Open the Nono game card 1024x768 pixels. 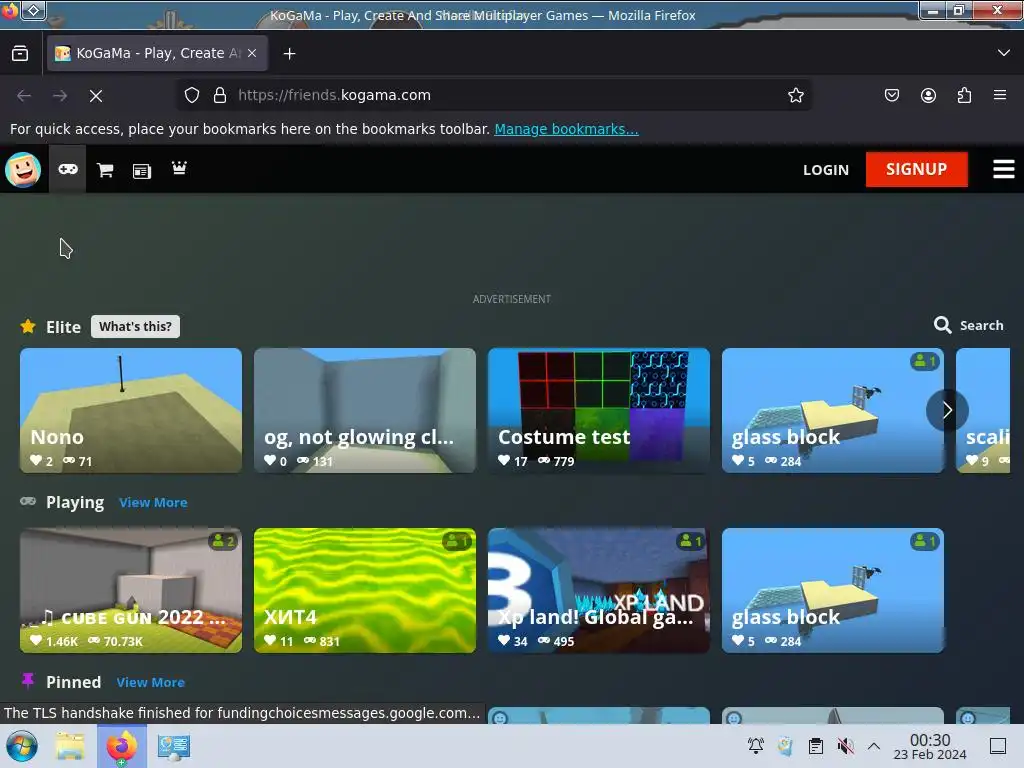tap(131, 410)
